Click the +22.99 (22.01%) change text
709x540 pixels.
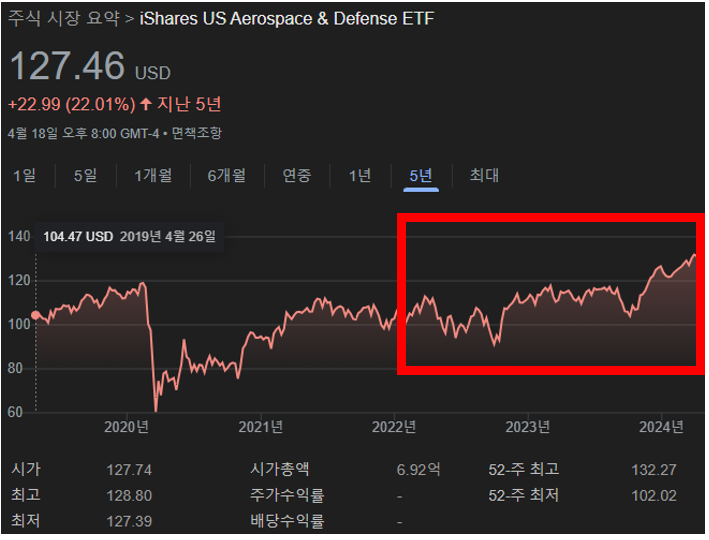pos(71,104)
